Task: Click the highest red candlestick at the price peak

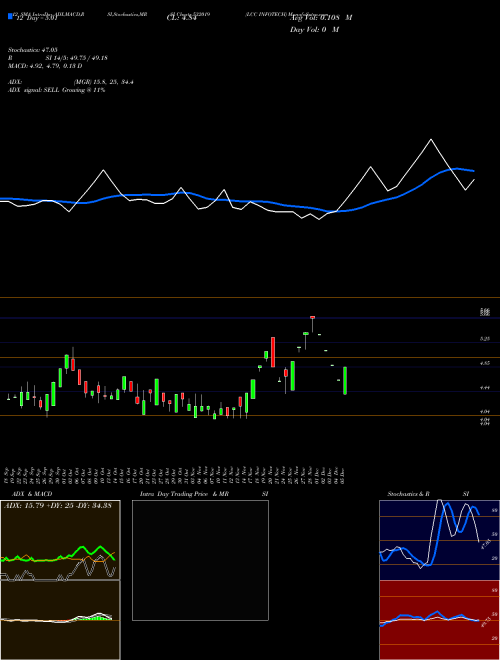Action: coord(313,317)
